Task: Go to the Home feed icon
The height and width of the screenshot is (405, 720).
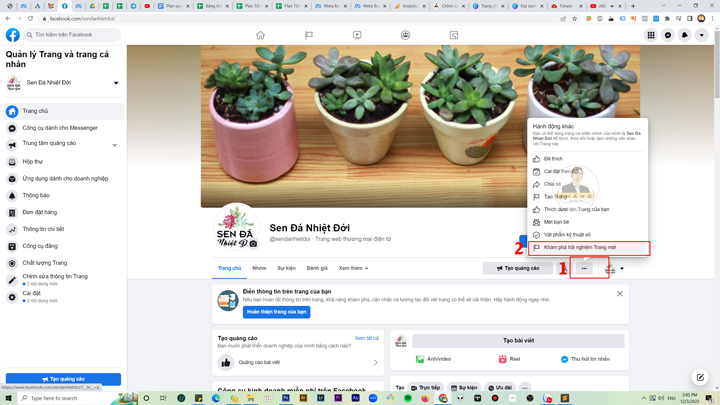Action: [260, 35]
